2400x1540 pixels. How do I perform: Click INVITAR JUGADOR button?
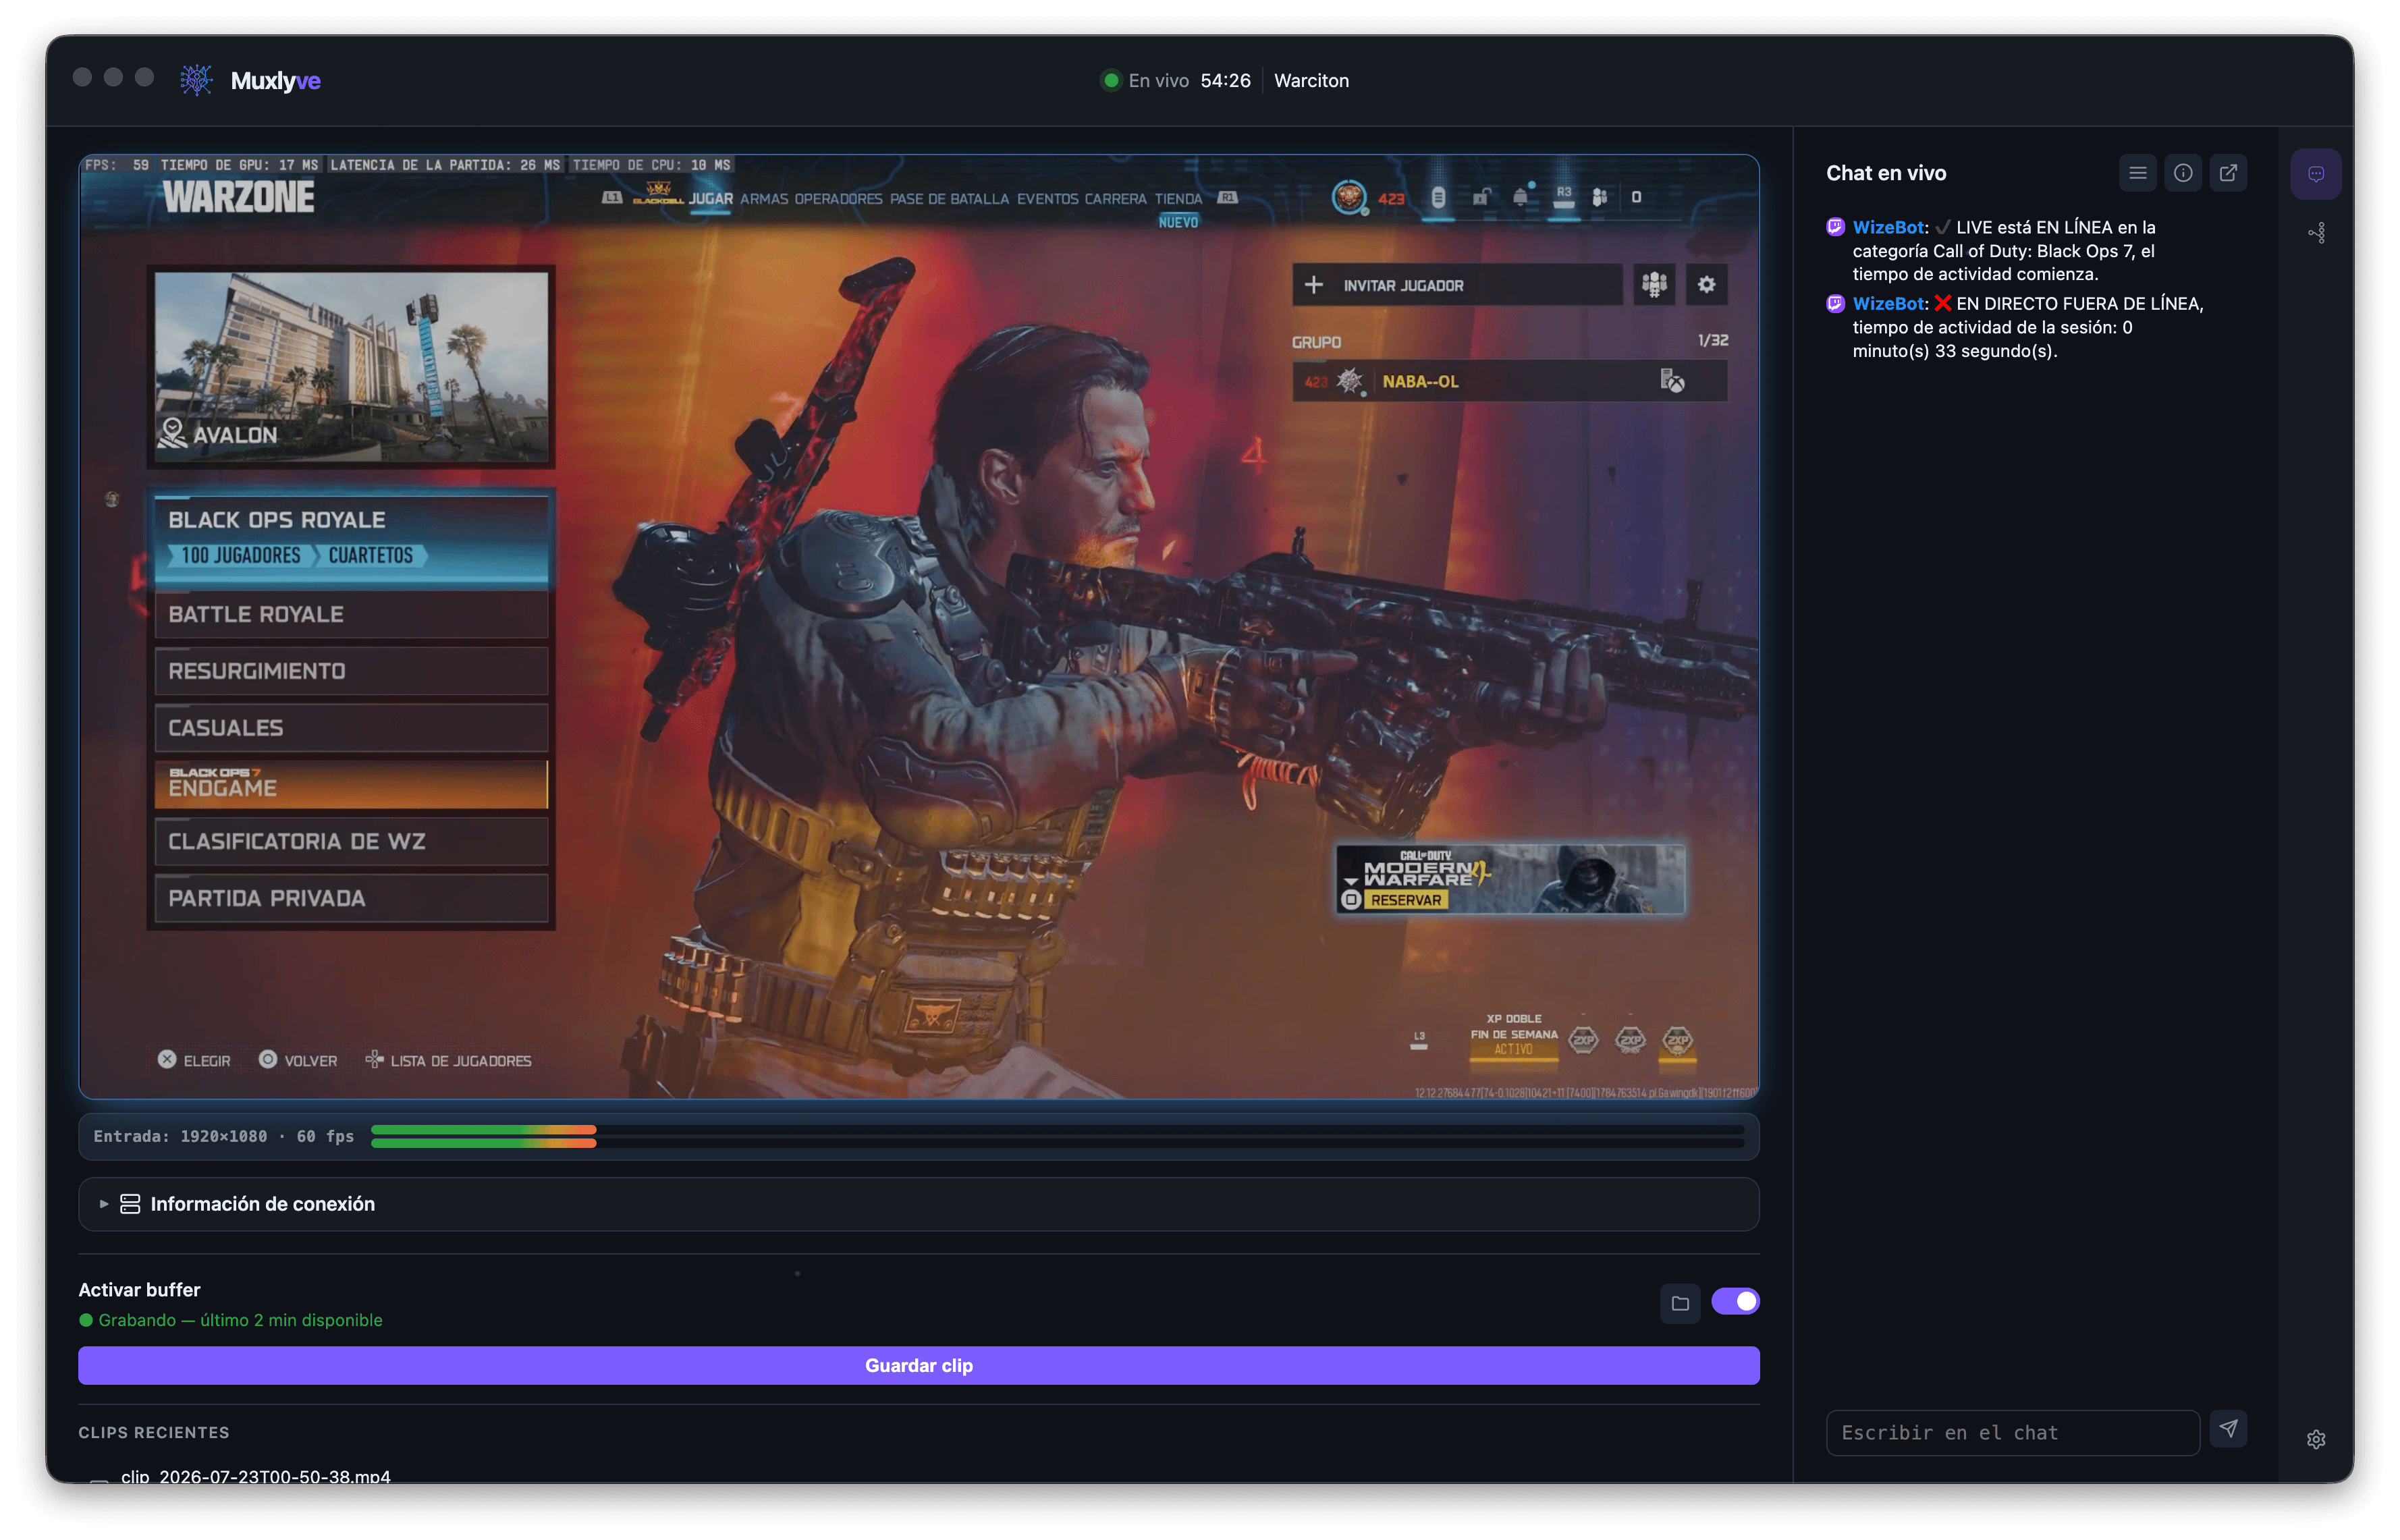pos(1456,285)
